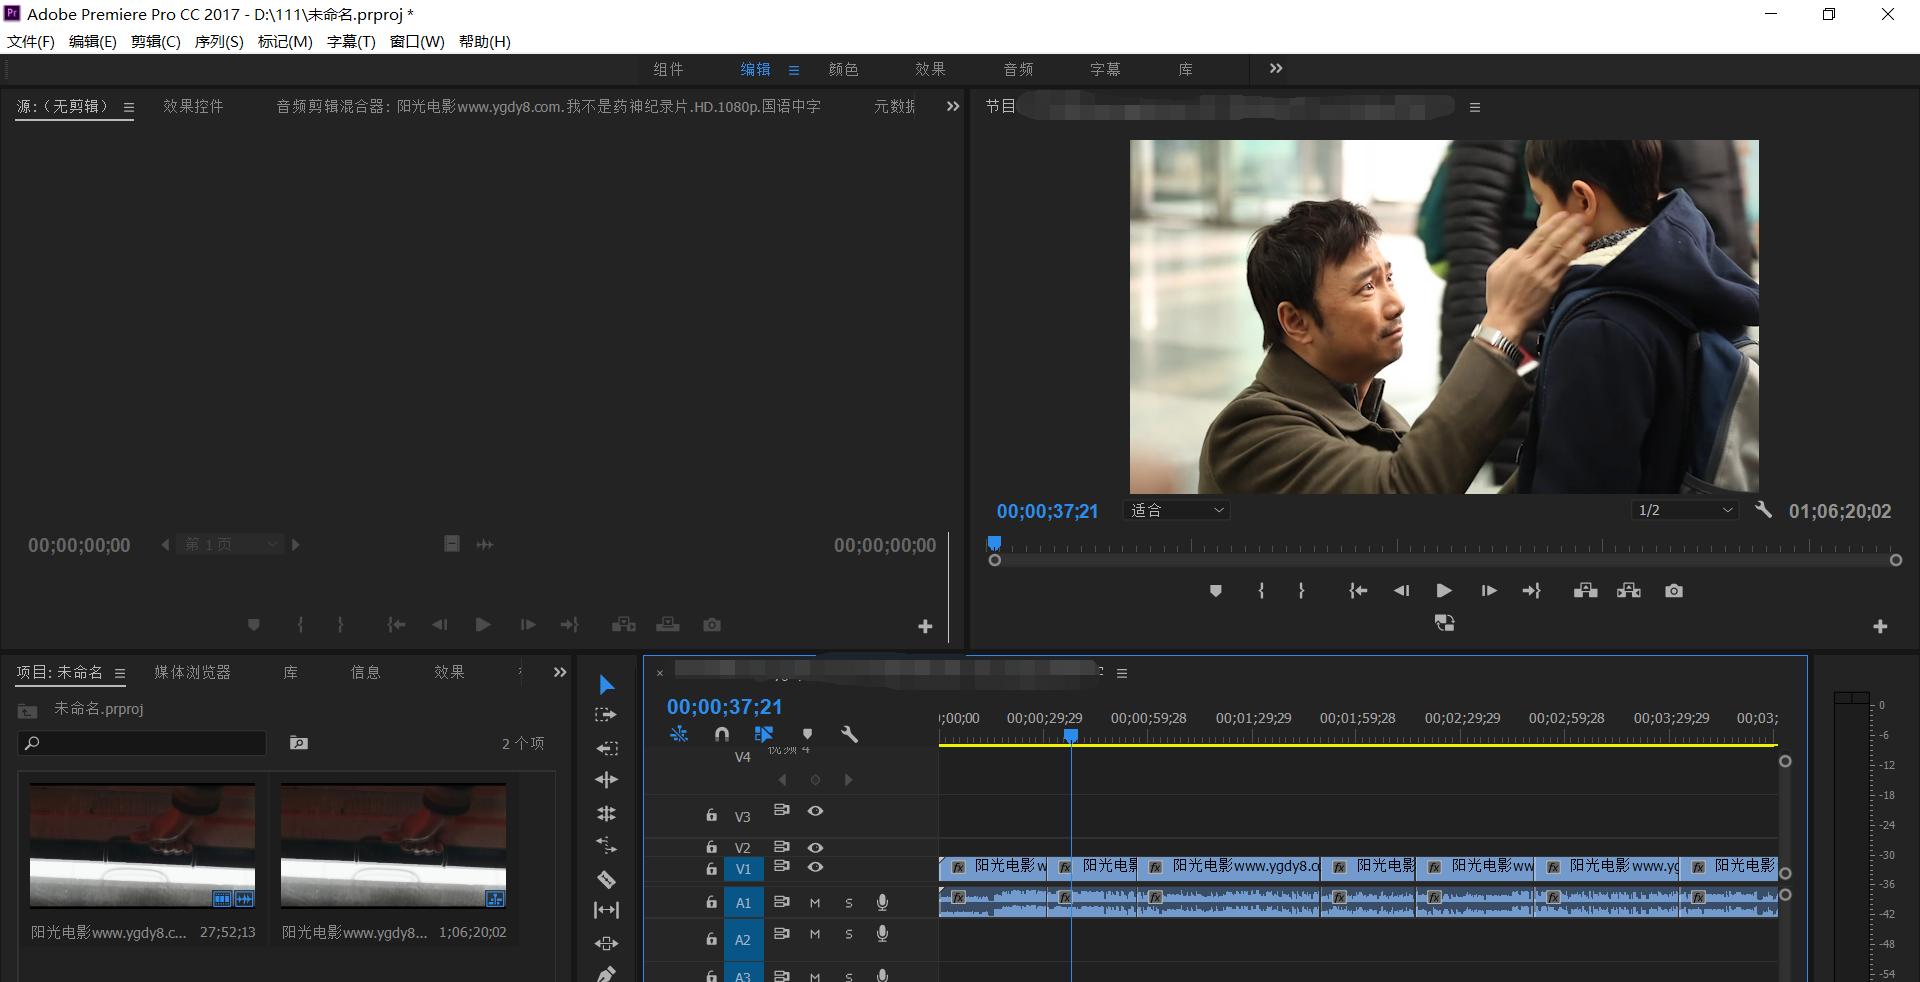Open the zoom level dropdown showing 适合
Viewport: 1920px width, 982px height.
click(1177, 510)
